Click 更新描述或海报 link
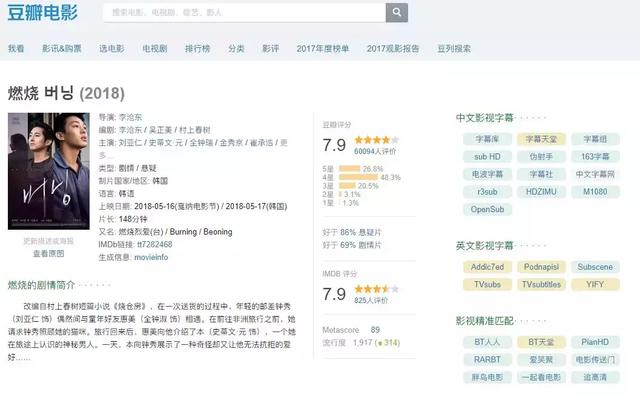This screenshot has height=400, width=640. click(49, 241)
